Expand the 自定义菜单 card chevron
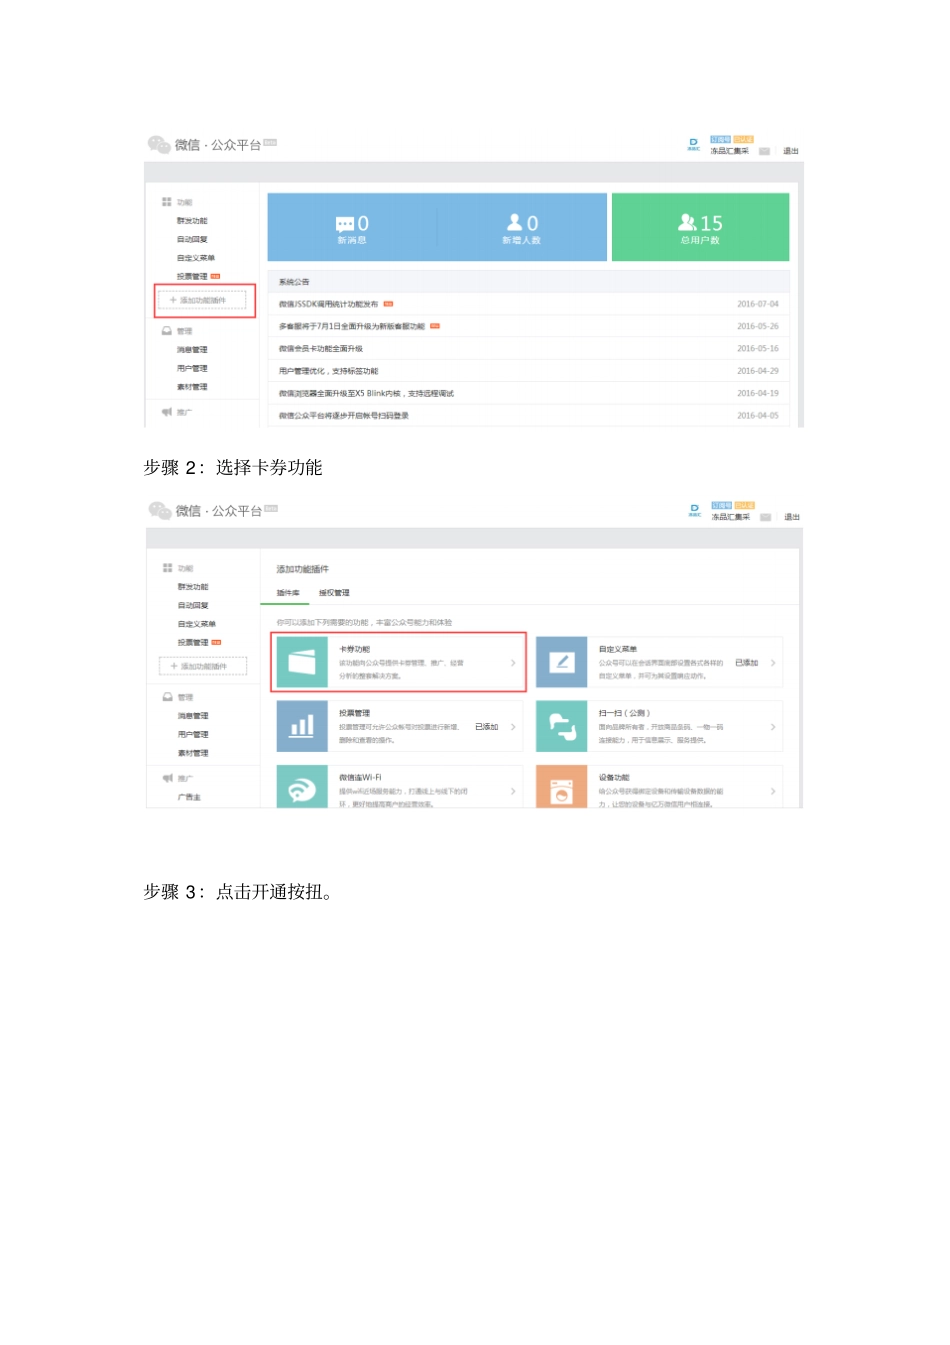The width and height of the screenshot is (950, 1345). tap(773, 663)
